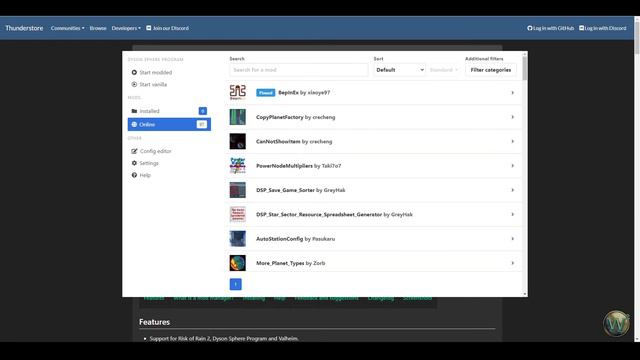Click the Installed folder icon
The width and height of the screenshot is (640, 360).
coord(134,111)
